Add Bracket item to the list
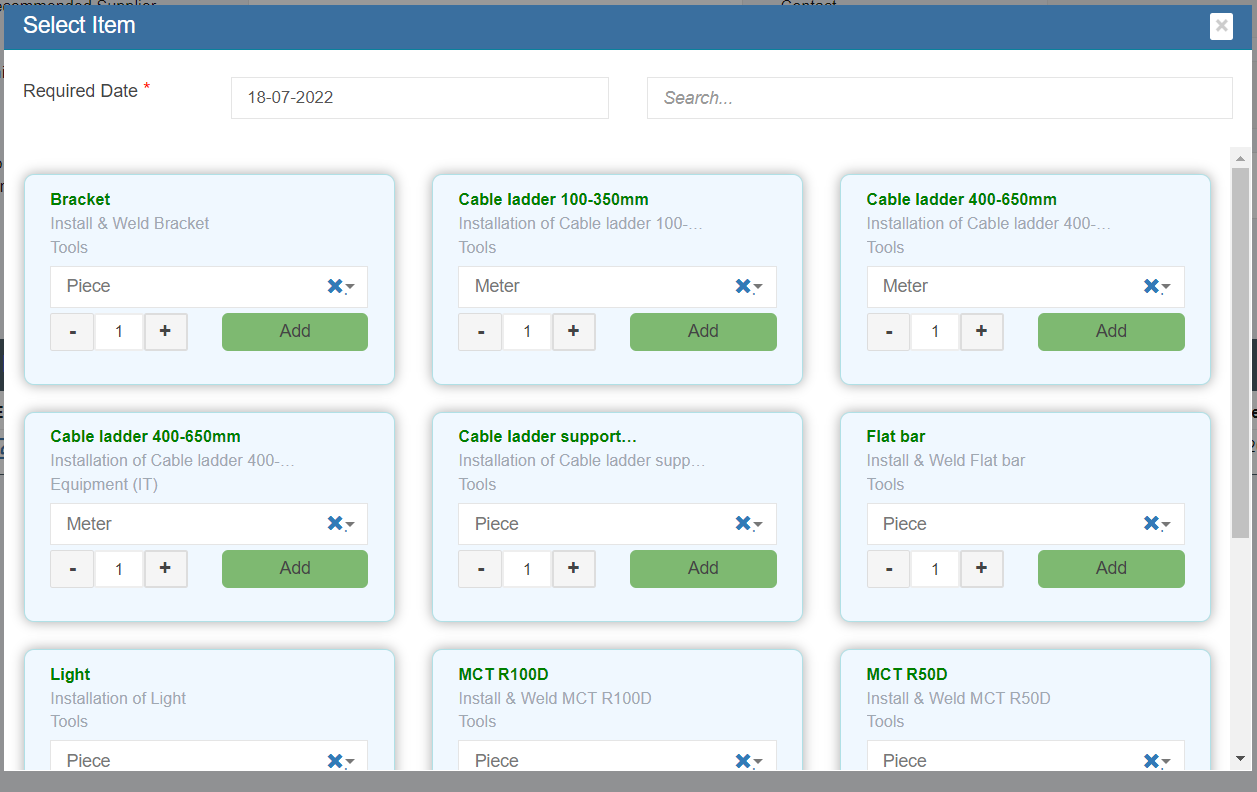The width and height of the screenshot is (1257, 792). point(295,331)
